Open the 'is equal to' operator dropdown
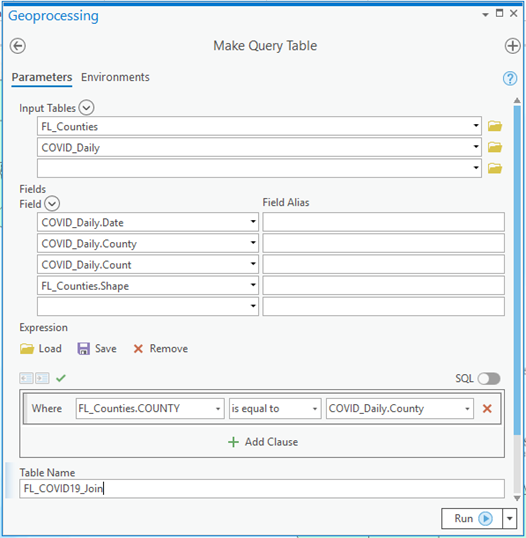The width and height of the screenshot is (526, 538). pyautogui.click(x=315, y=409)
